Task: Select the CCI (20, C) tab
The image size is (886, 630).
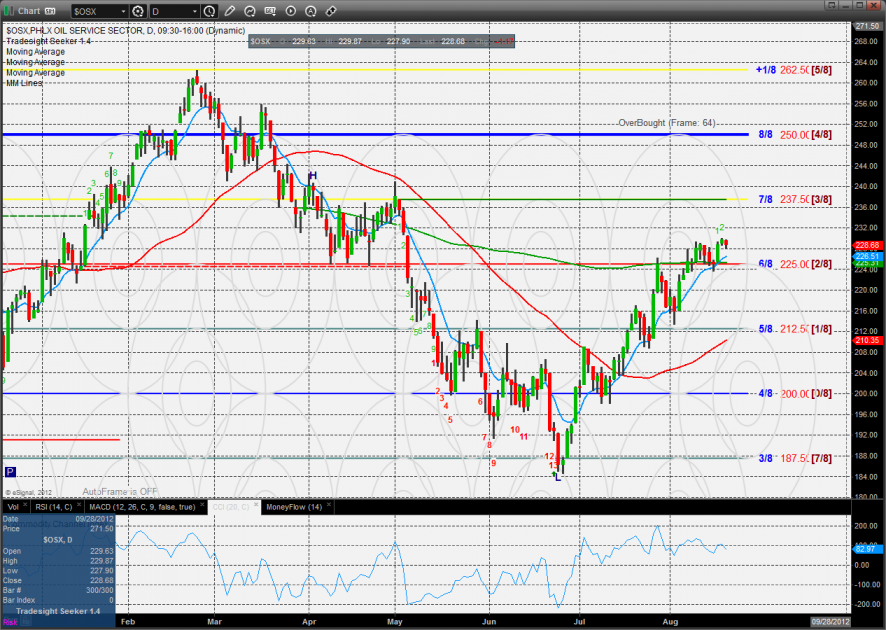Action: [x=231, y=507]
